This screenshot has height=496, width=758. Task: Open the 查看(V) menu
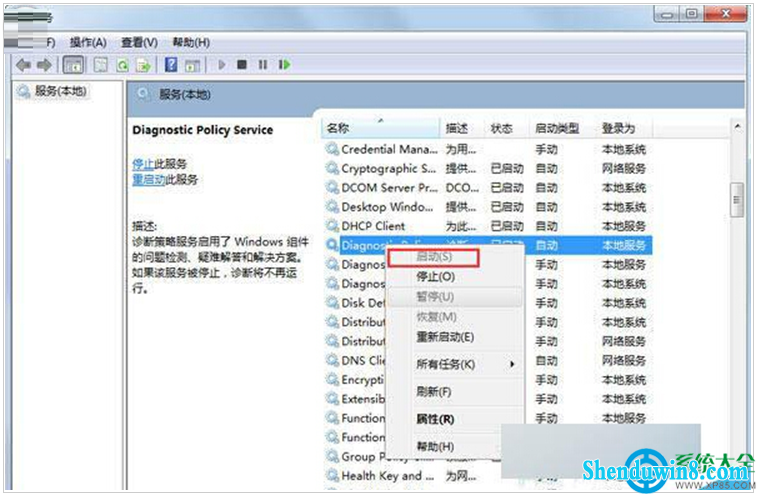(x=139, y=43)
